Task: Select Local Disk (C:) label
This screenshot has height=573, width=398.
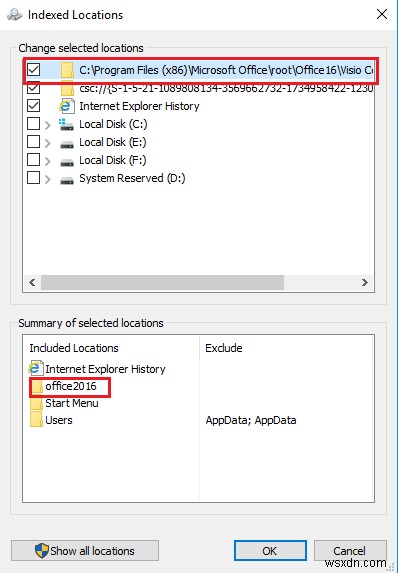Action: [113, 124]
